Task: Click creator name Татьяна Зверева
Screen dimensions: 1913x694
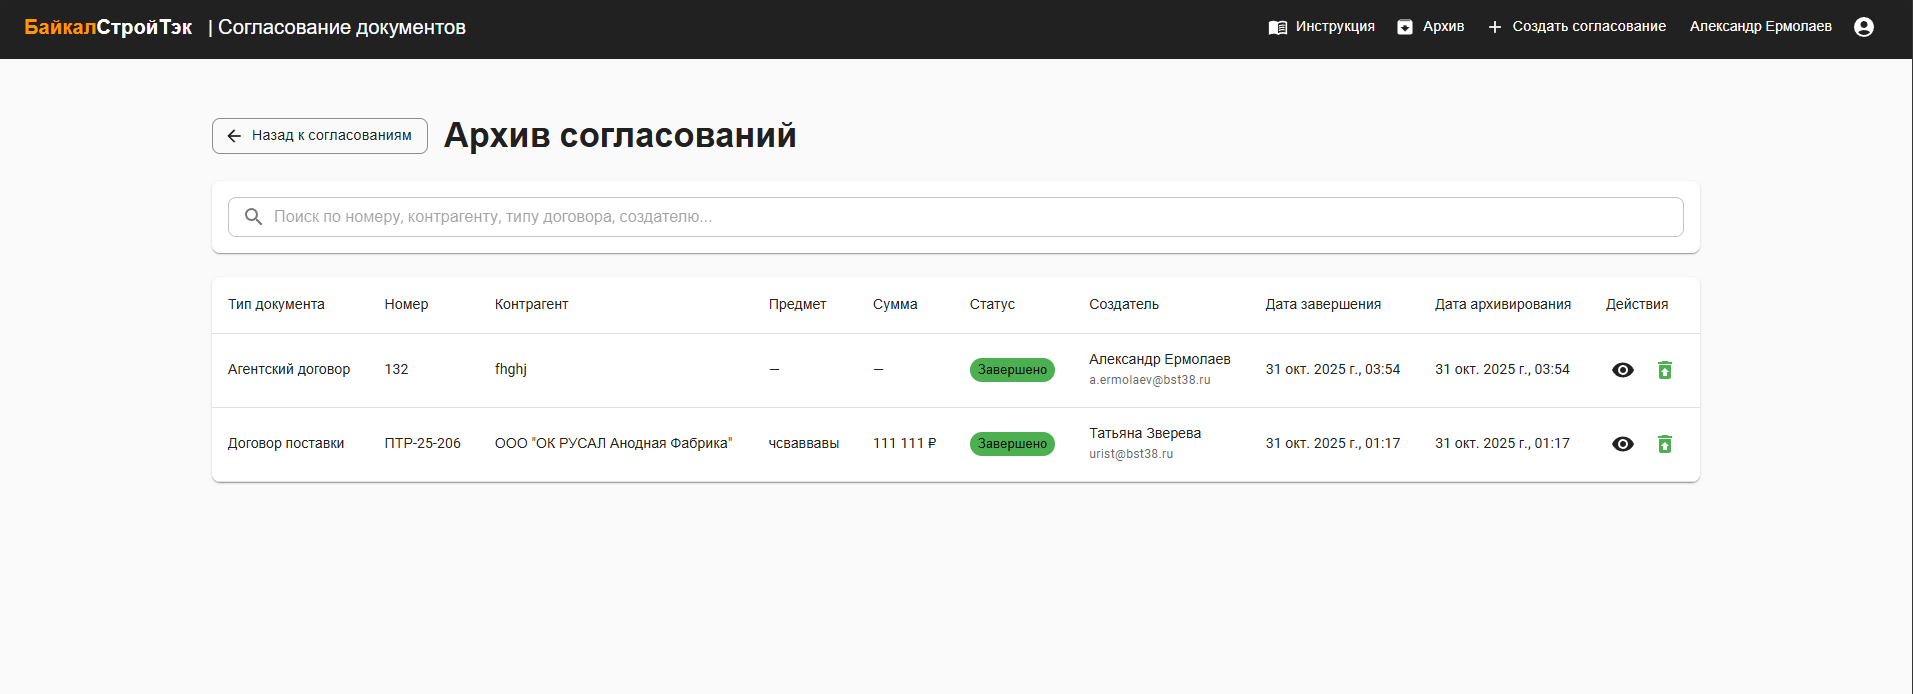Action: (1145, 434)
